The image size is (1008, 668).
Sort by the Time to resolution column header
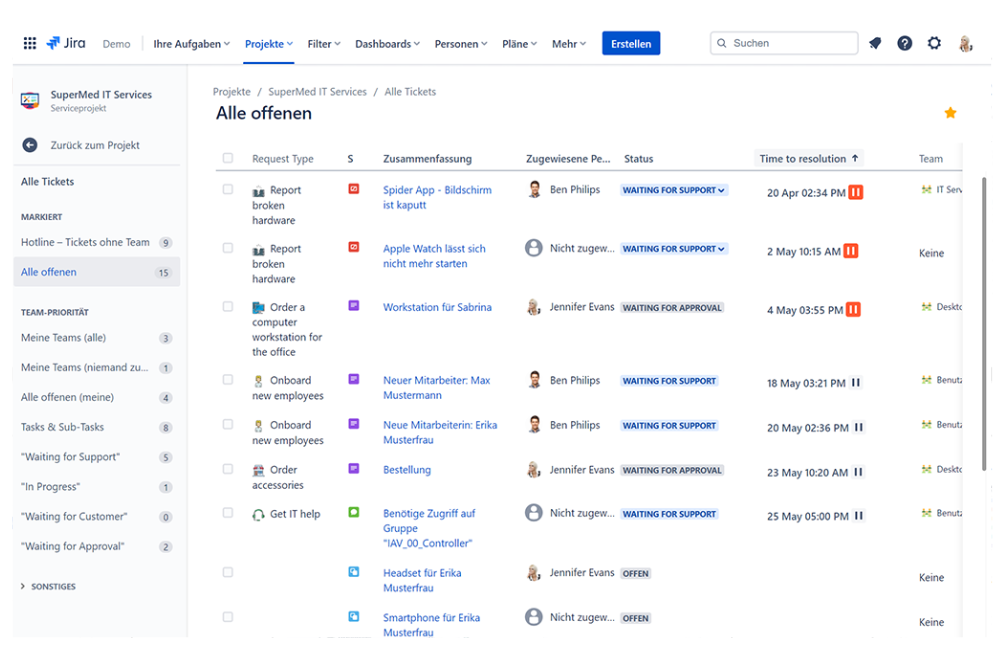click(808, 159)
